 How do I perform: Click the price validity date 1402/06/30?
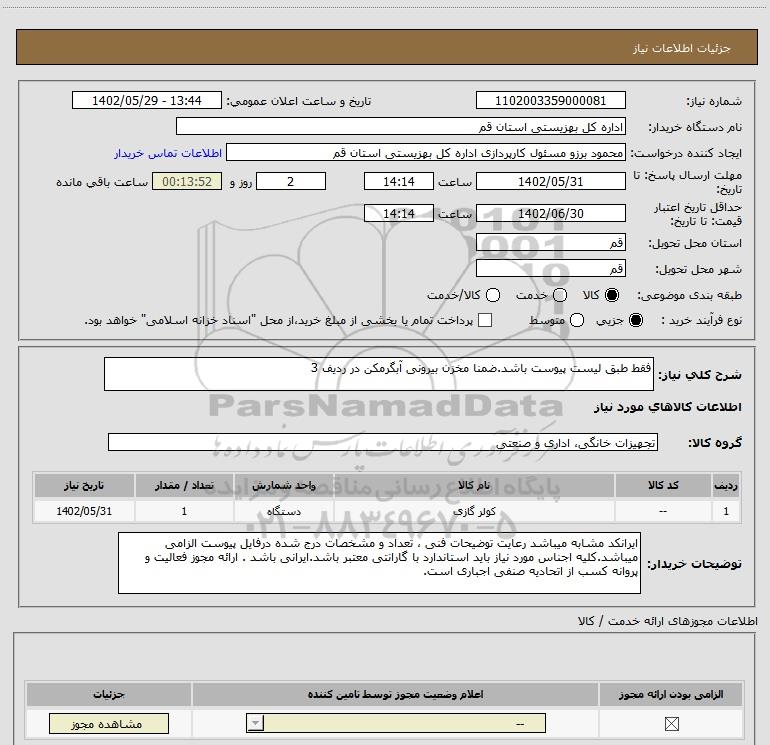pos(550,213)
